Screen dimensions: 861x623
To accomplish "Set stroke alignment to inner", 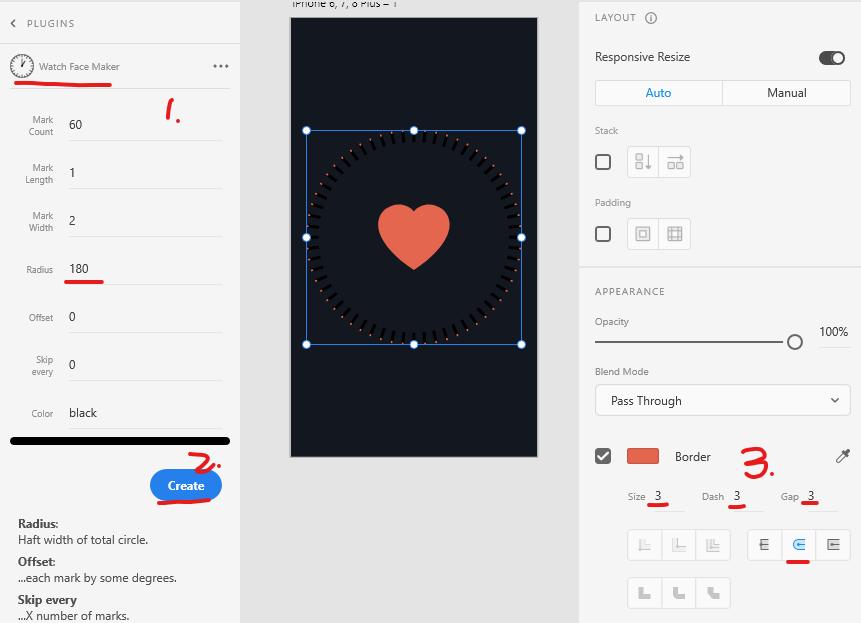I will point(645,545).
